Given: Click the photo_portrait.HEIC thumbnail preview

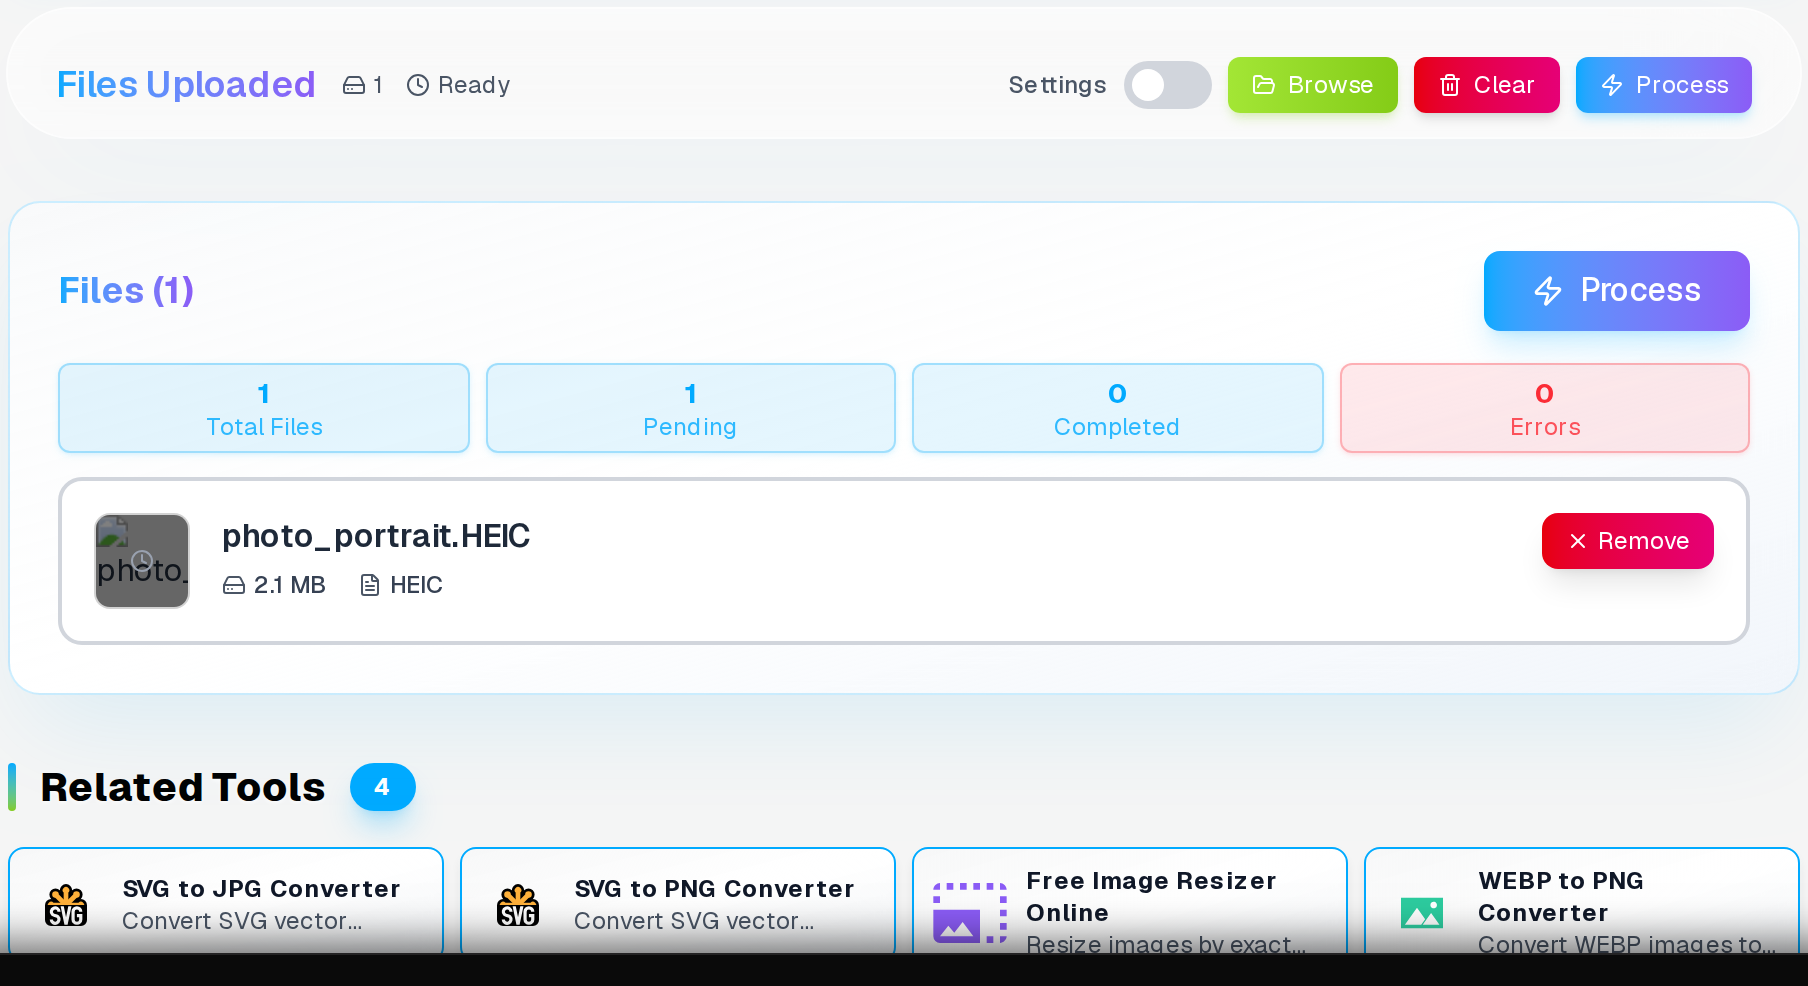Looking at the screenshot, I should 142,561.
